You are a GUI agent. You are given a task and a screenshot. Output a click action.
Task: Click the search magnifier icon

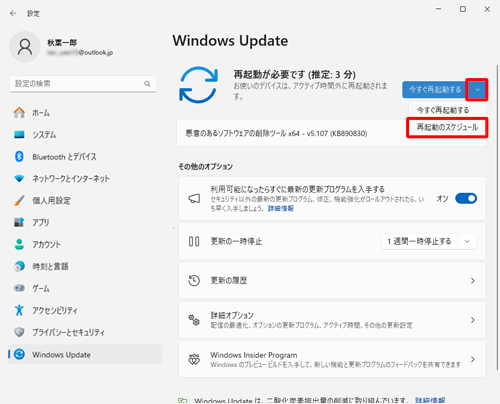tap(147, 84)
